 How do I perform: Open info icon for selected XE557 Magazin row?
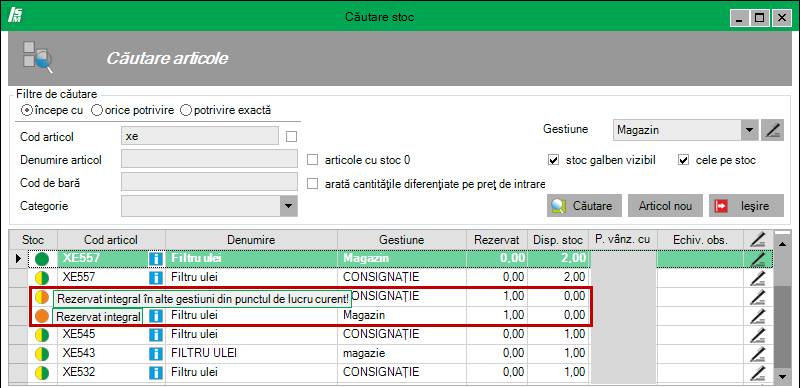(155, 259)
